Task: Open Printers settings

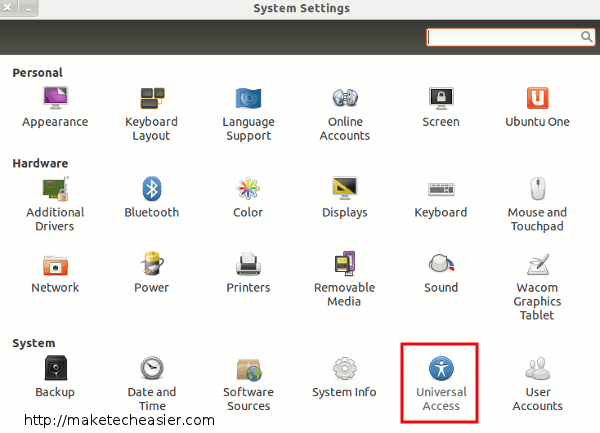Action: [248, 273]
